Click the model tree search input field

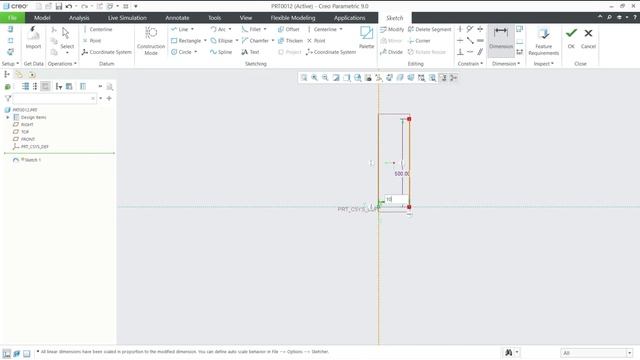pyautogui.click(x=54, y=98)
